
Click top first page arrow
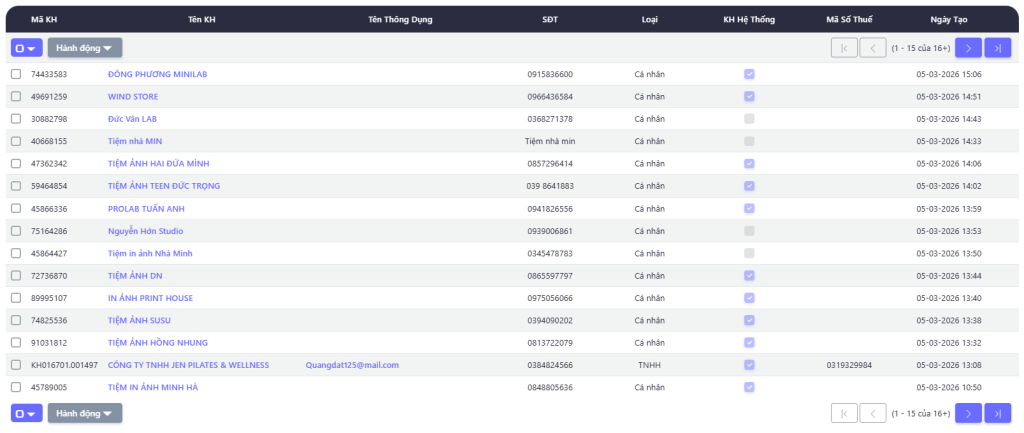[844, 47]
